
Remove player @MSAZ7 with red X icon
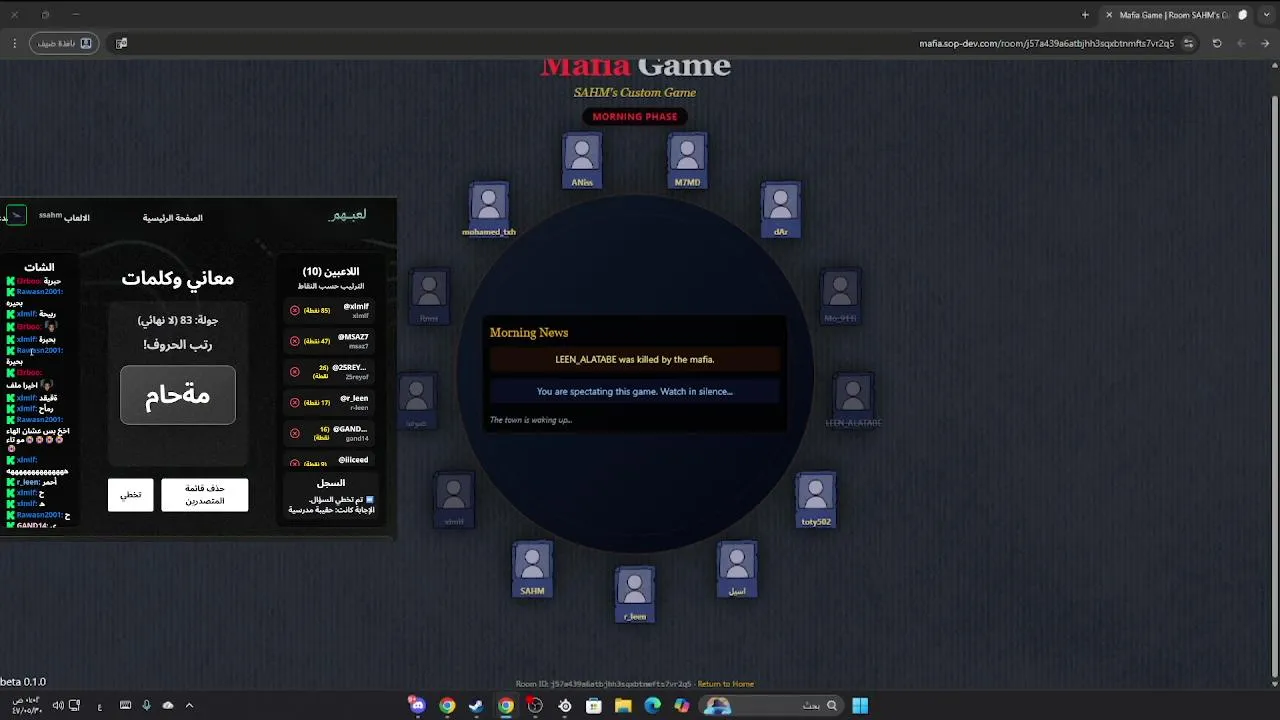(295, 341)
